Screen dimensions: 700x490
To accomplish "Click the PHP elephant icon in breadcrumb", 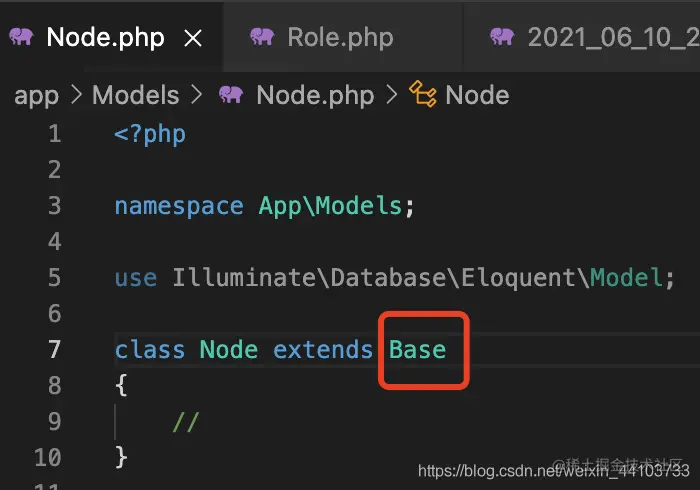I will tap(231, 95).
